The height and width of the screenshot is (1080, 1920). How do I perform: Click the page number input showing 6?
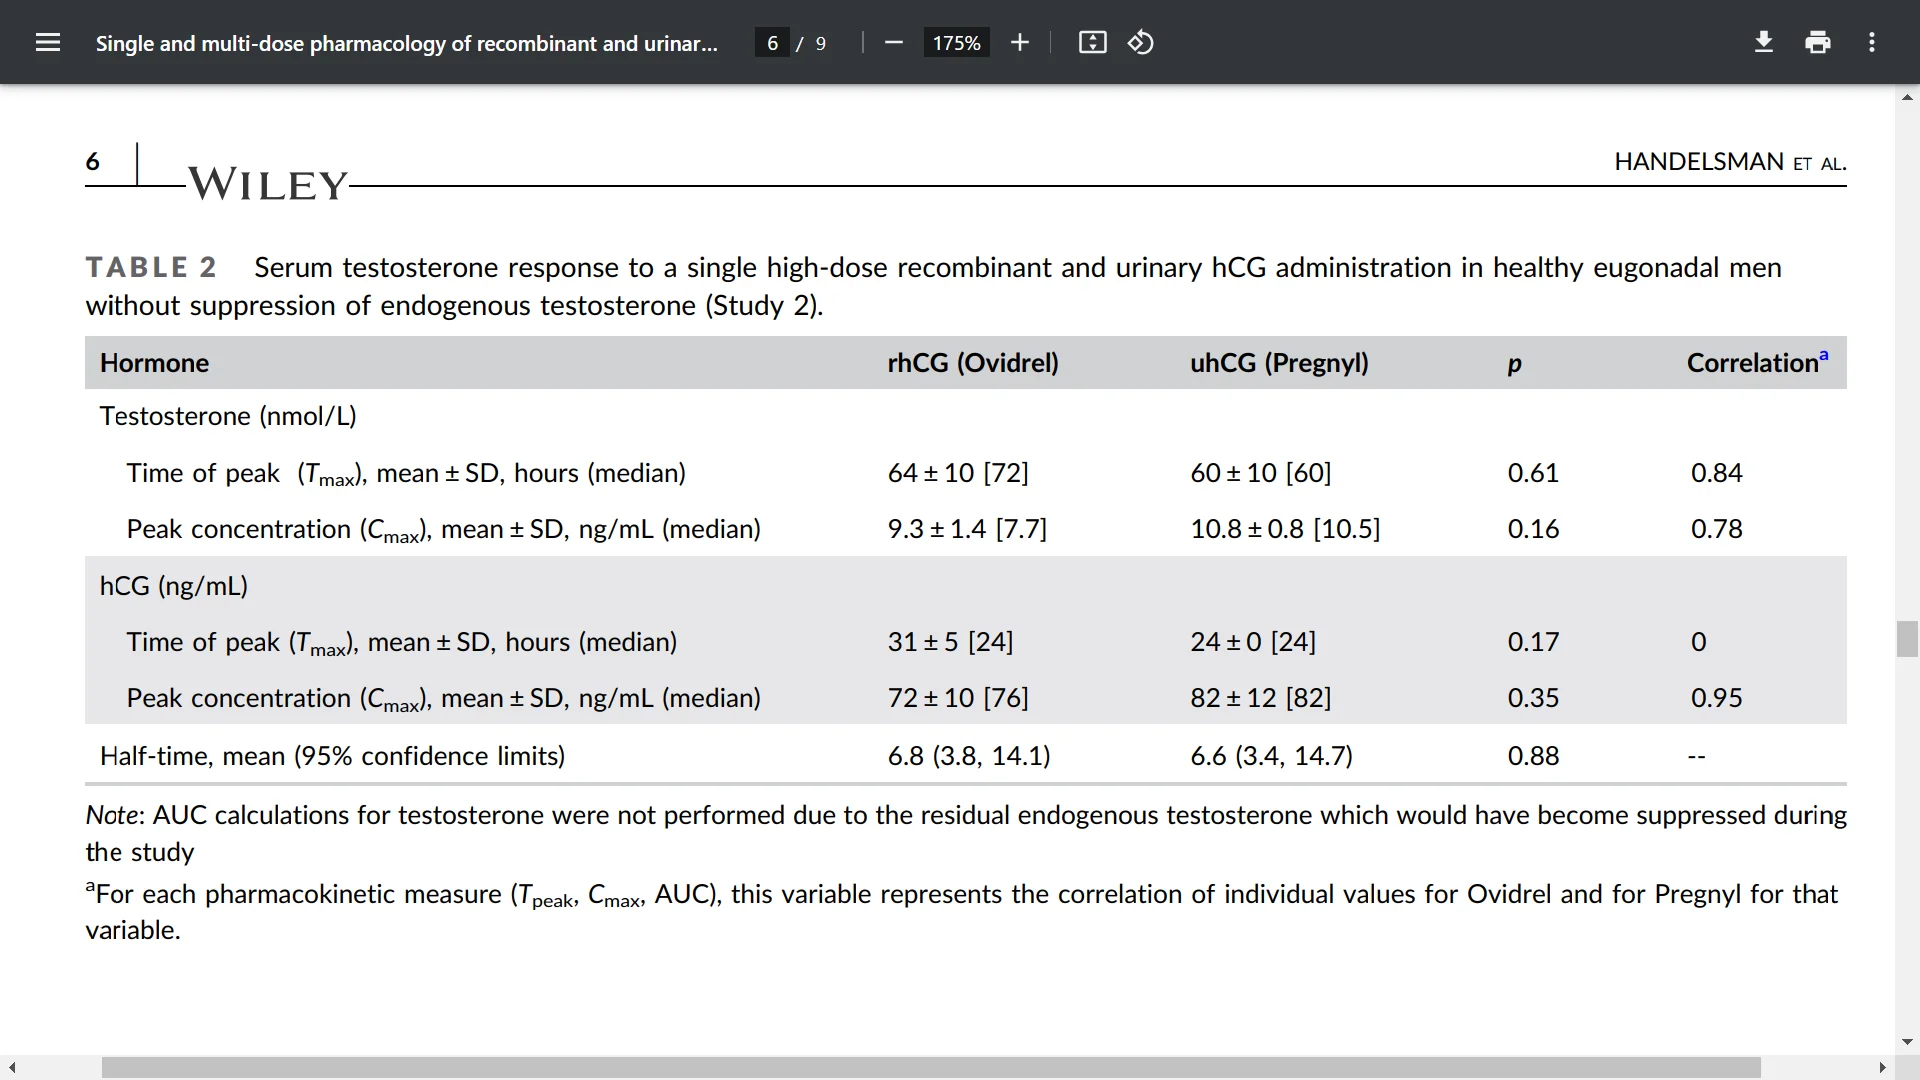[771, 42]
